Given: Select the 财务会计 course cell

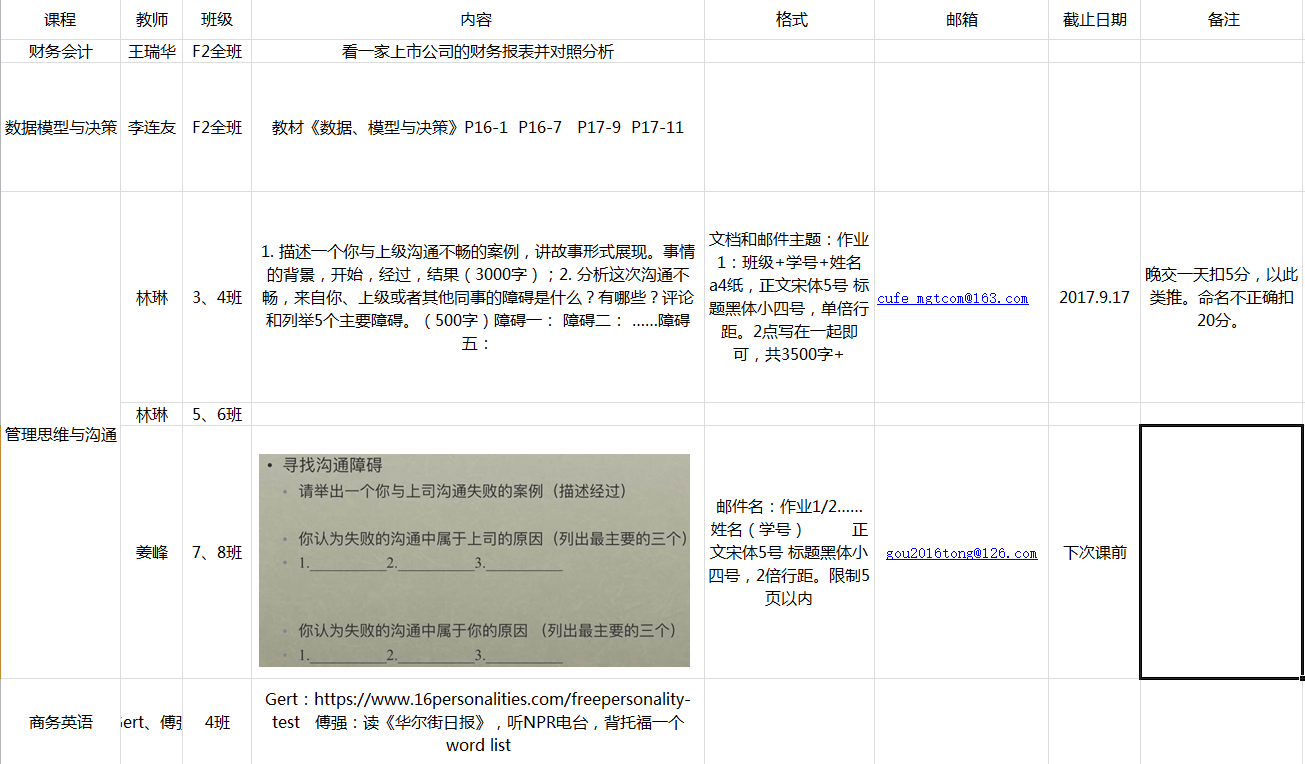Looking at the screenshot, I should coord(60,52).
